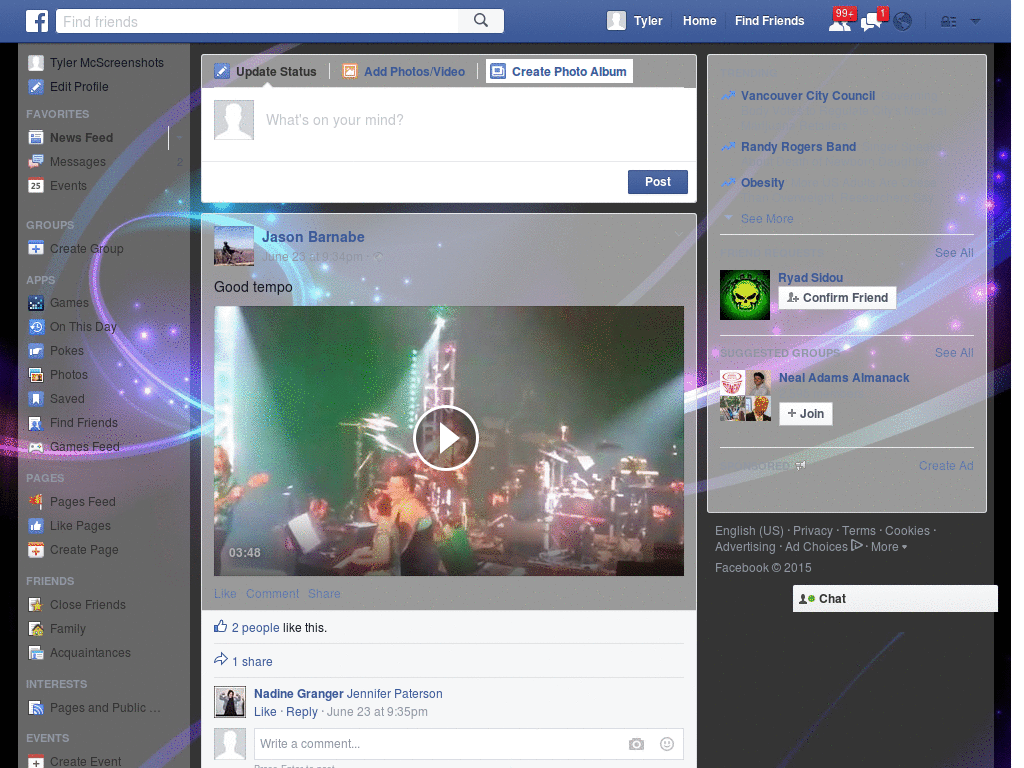Click the On This Day clock icon
The width and height of the screenshot is (1024, 768).
point(36,327)
